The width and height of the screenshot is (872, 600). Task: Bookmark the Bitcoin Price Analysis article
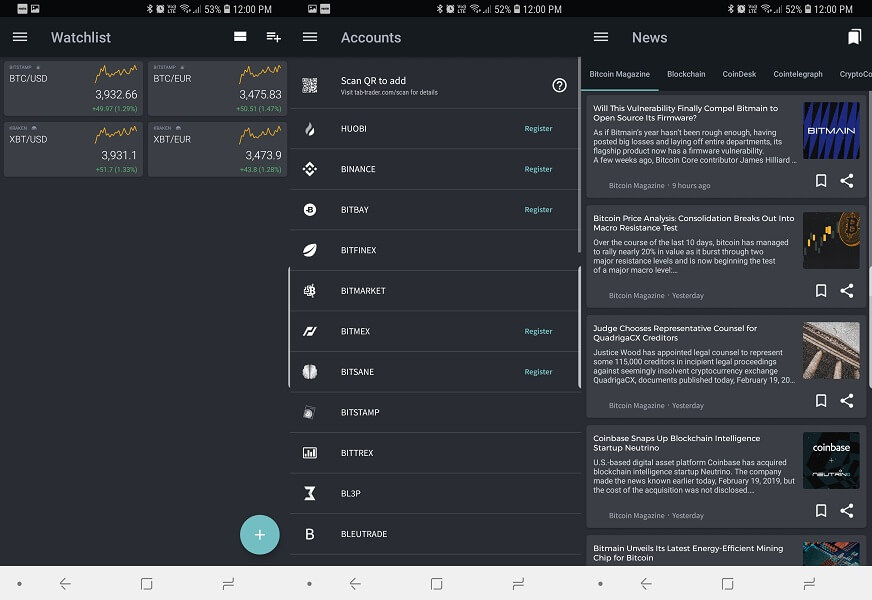tap(821, 291)
